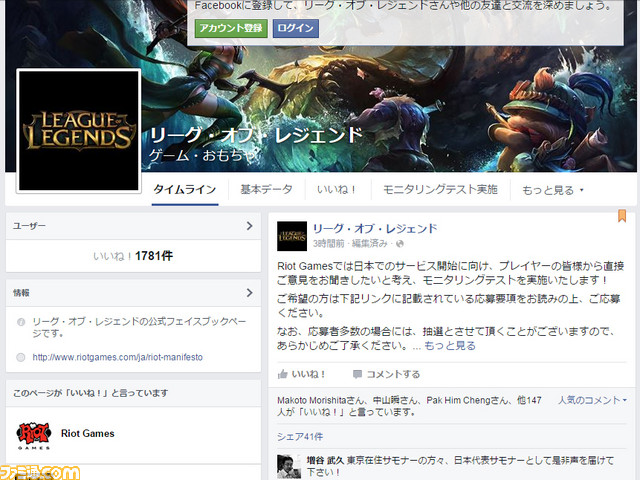
Task: Click the info icon beside page description
Action: [21, 322]
